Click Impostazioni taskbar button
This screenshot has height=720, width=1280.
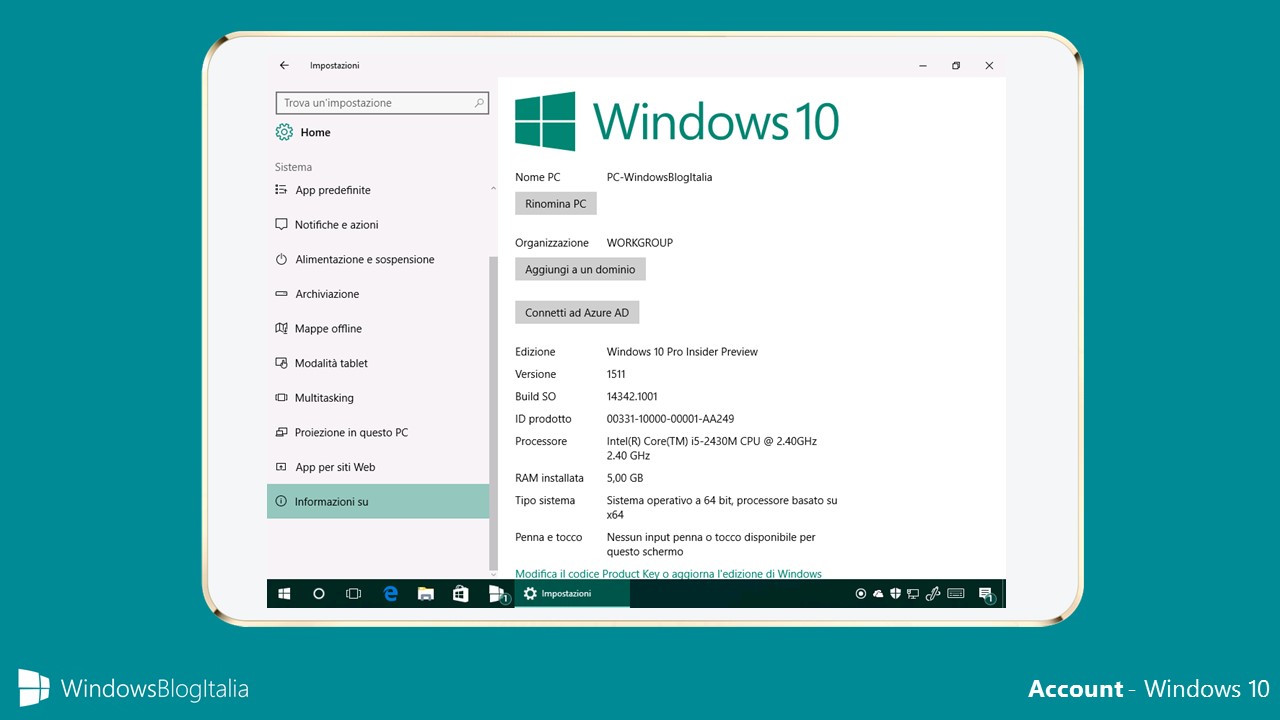pos(572,594)
